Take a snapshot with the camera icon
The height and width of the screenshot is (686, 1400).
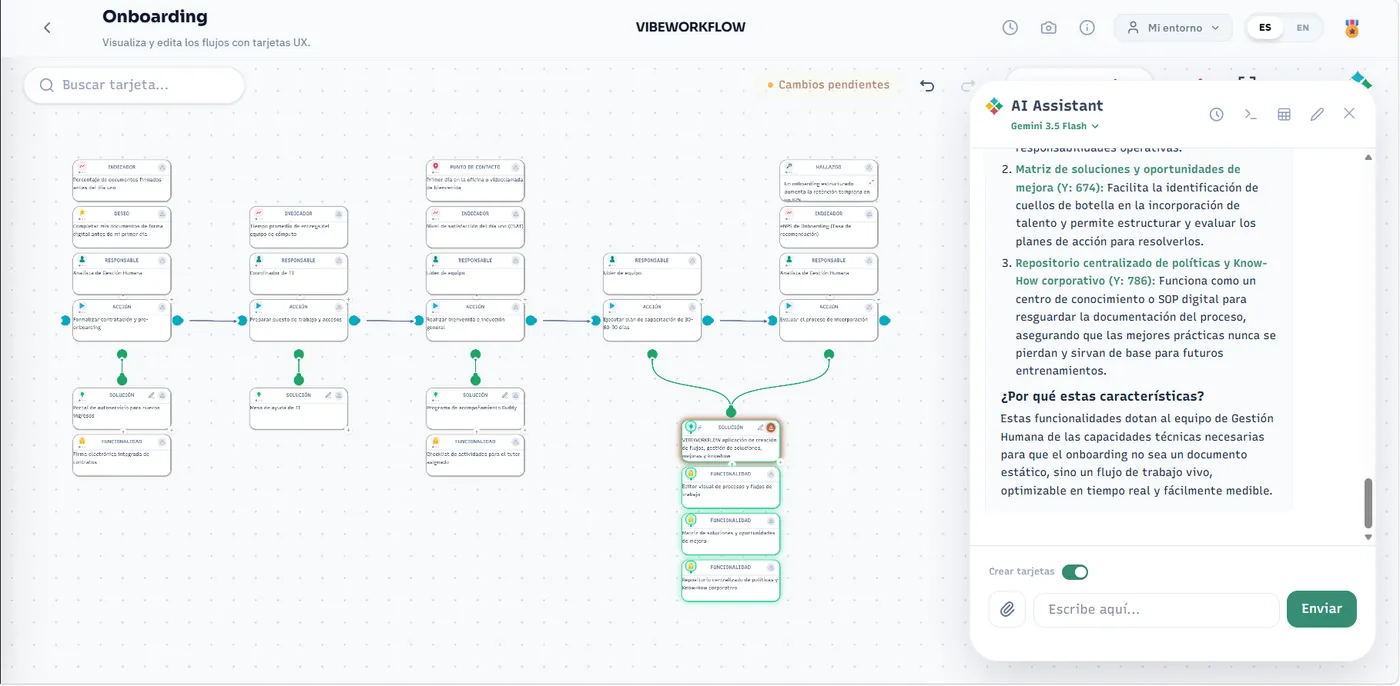click(x=1048, y=28)
